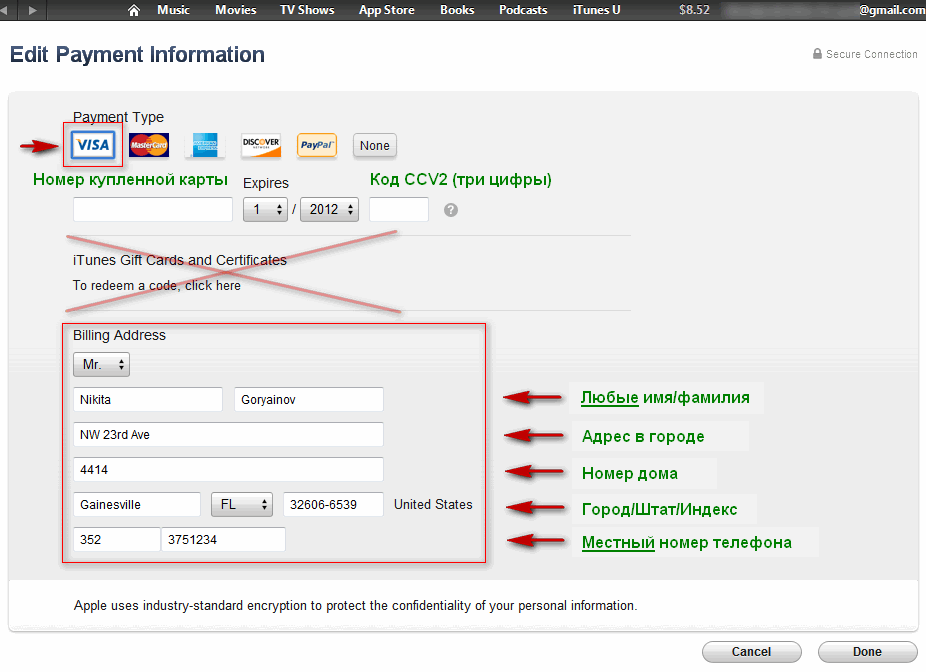
Task: Click the 'Payment Type' label
Action: tap(118, 117)
